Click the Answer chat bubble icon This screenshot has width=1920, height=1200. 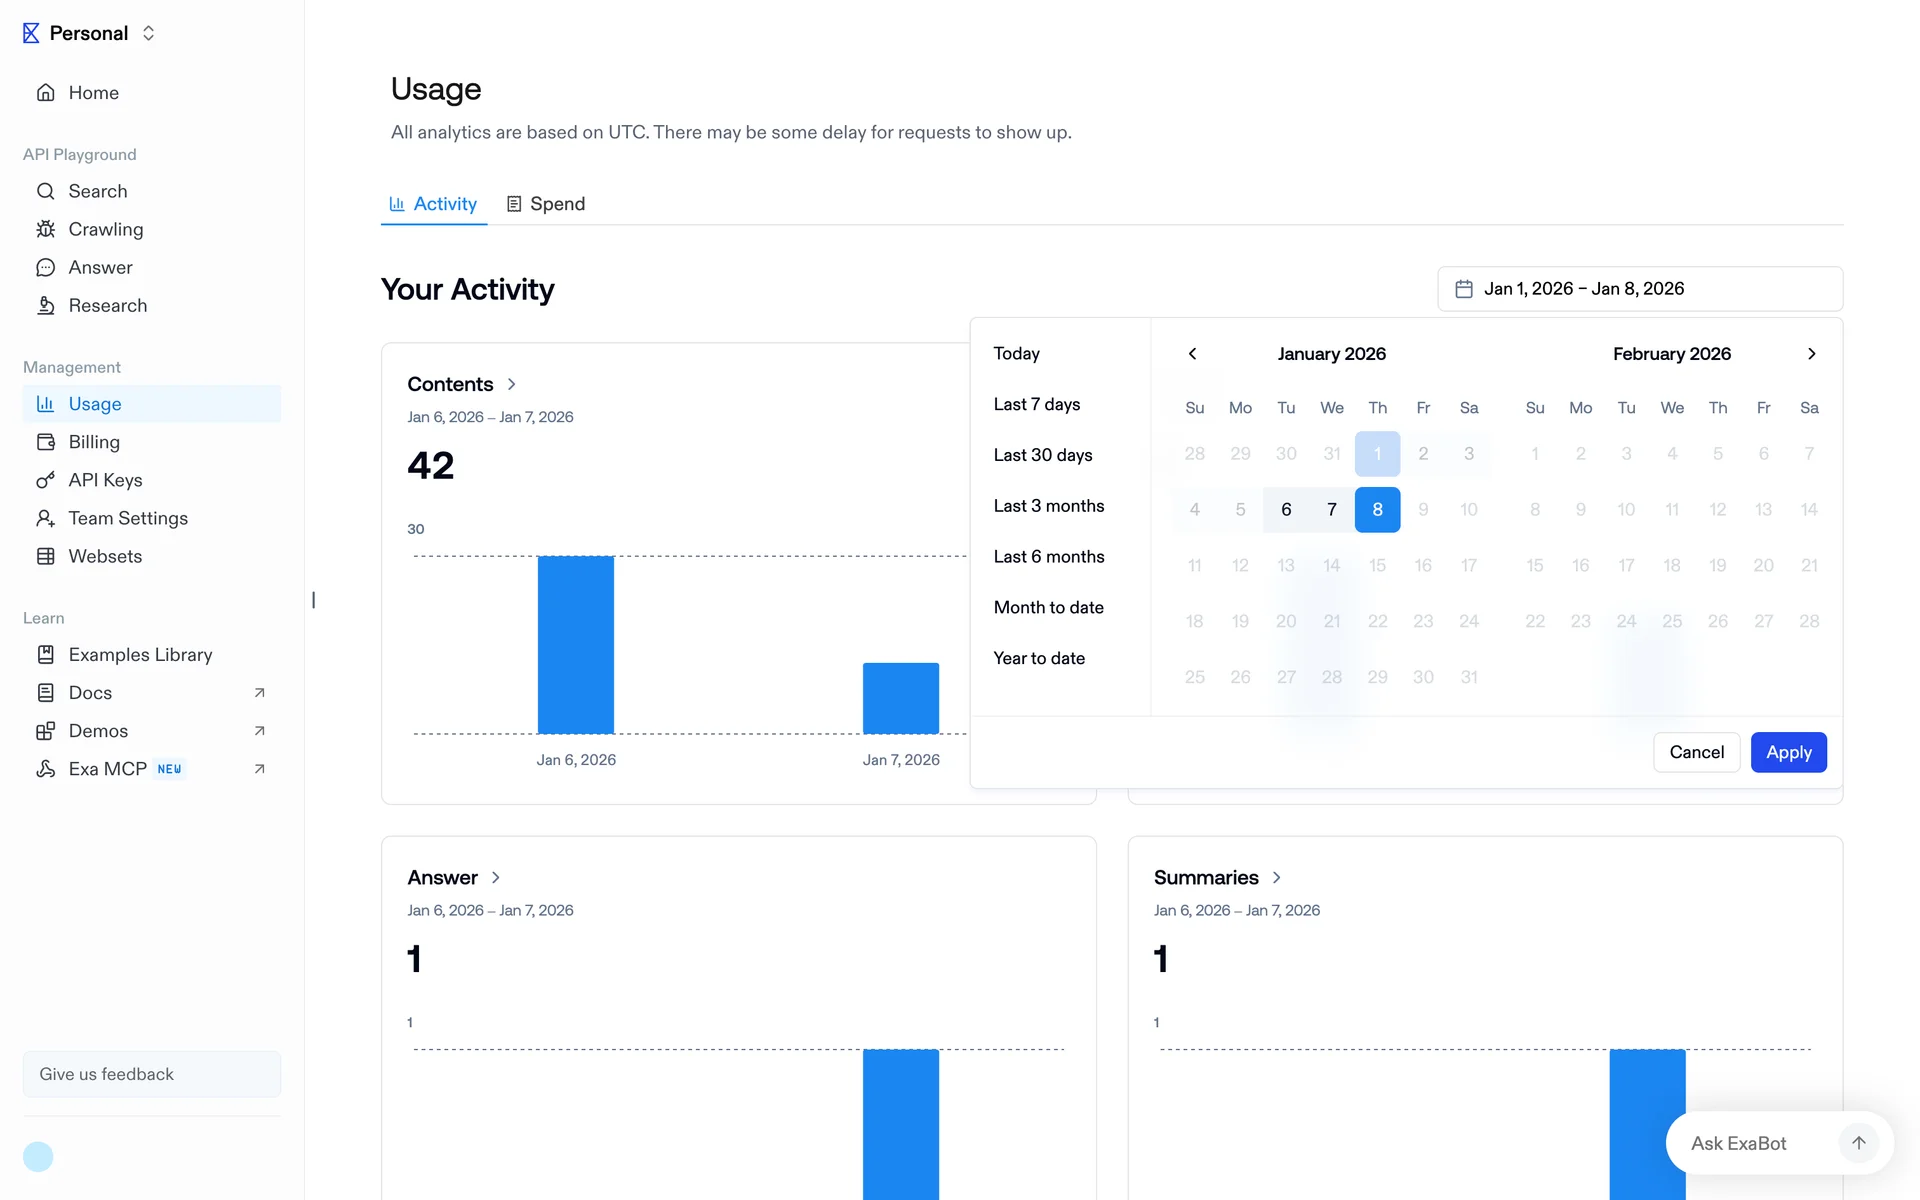click(45, 267)
